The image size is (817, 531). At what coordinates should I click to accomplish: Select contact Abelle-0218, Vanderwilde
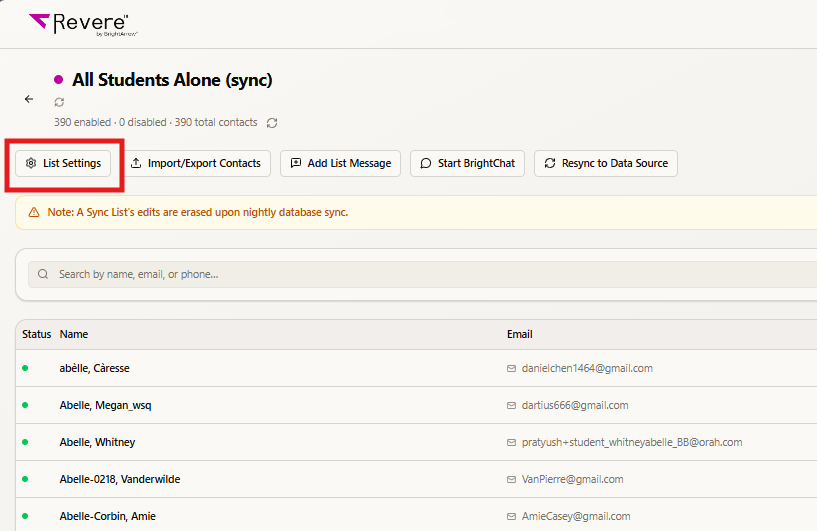tap(120, 479)
